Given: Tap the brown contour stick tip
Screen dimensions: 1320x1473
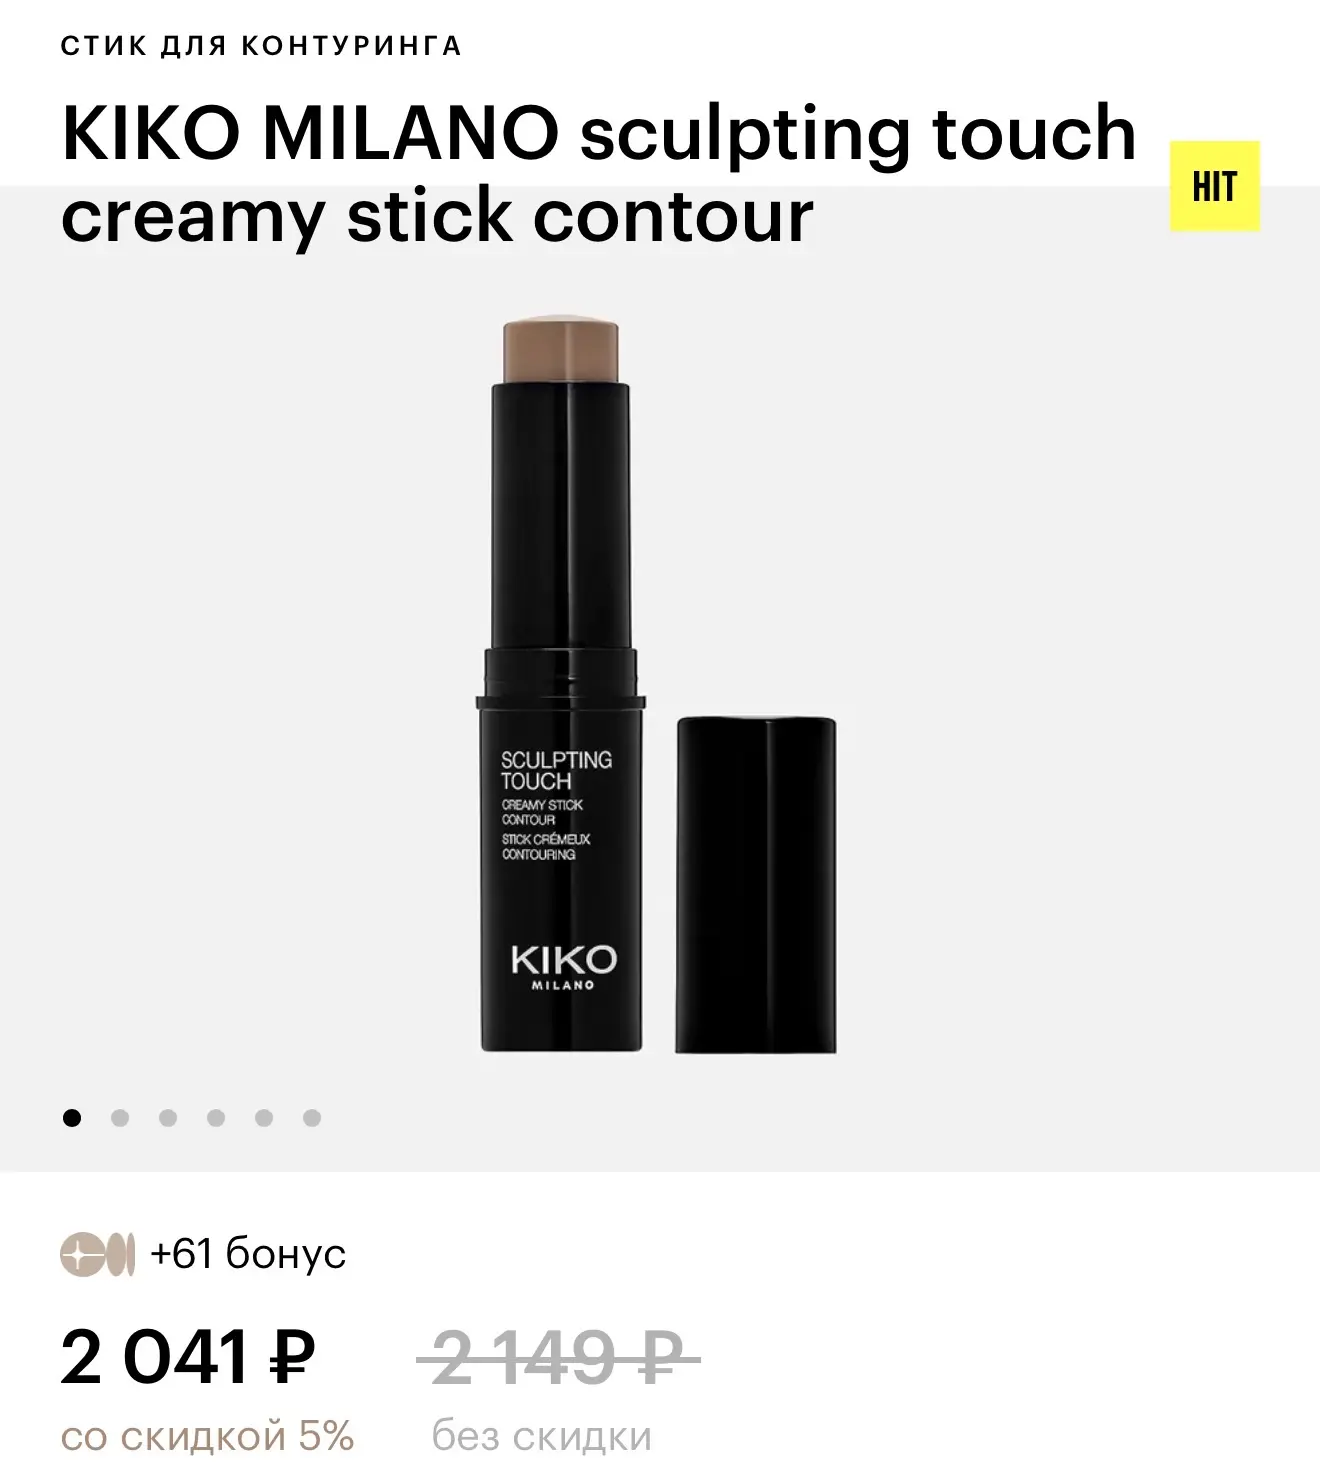Looking at the screenshot, I should click(563, 348).
